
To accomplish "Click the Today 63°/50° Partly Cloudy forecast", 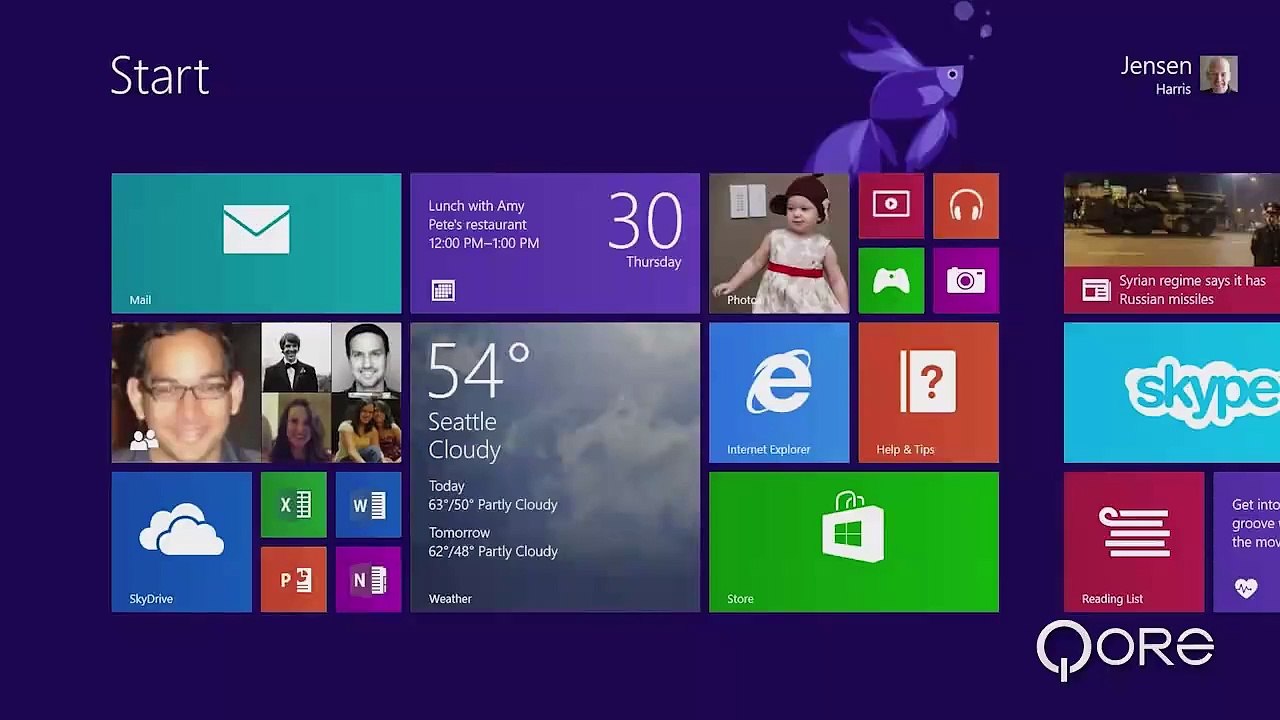I will 493,495.
